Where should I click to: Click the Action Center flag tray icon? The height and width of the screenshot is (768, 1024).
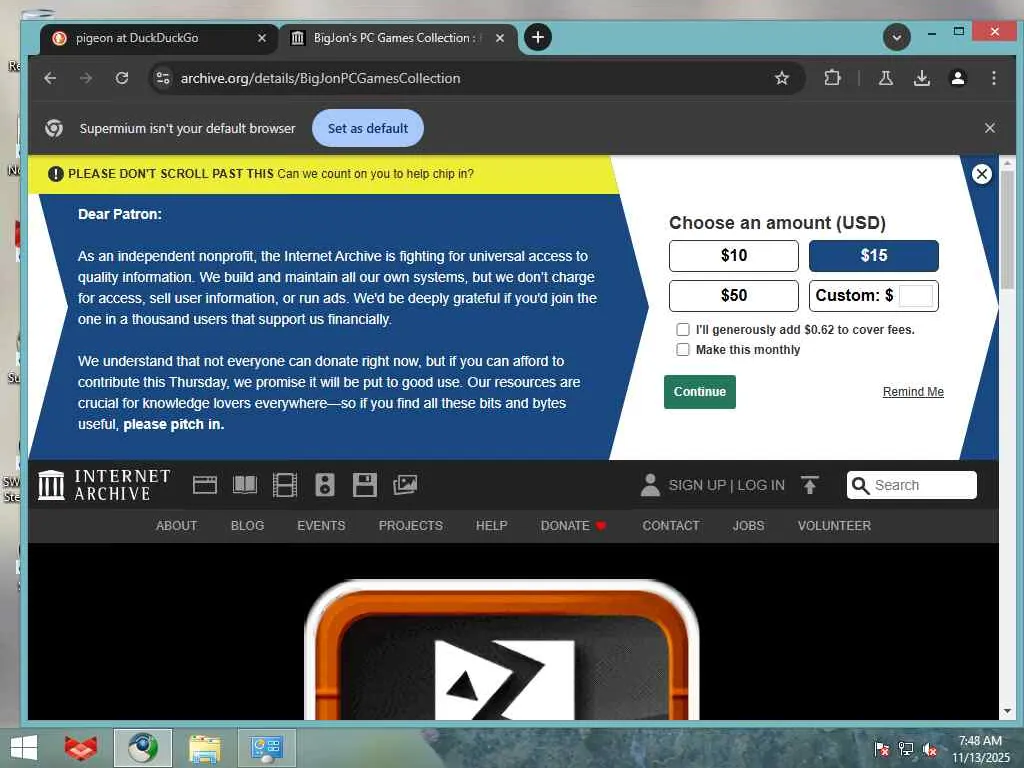click(882, 749)
